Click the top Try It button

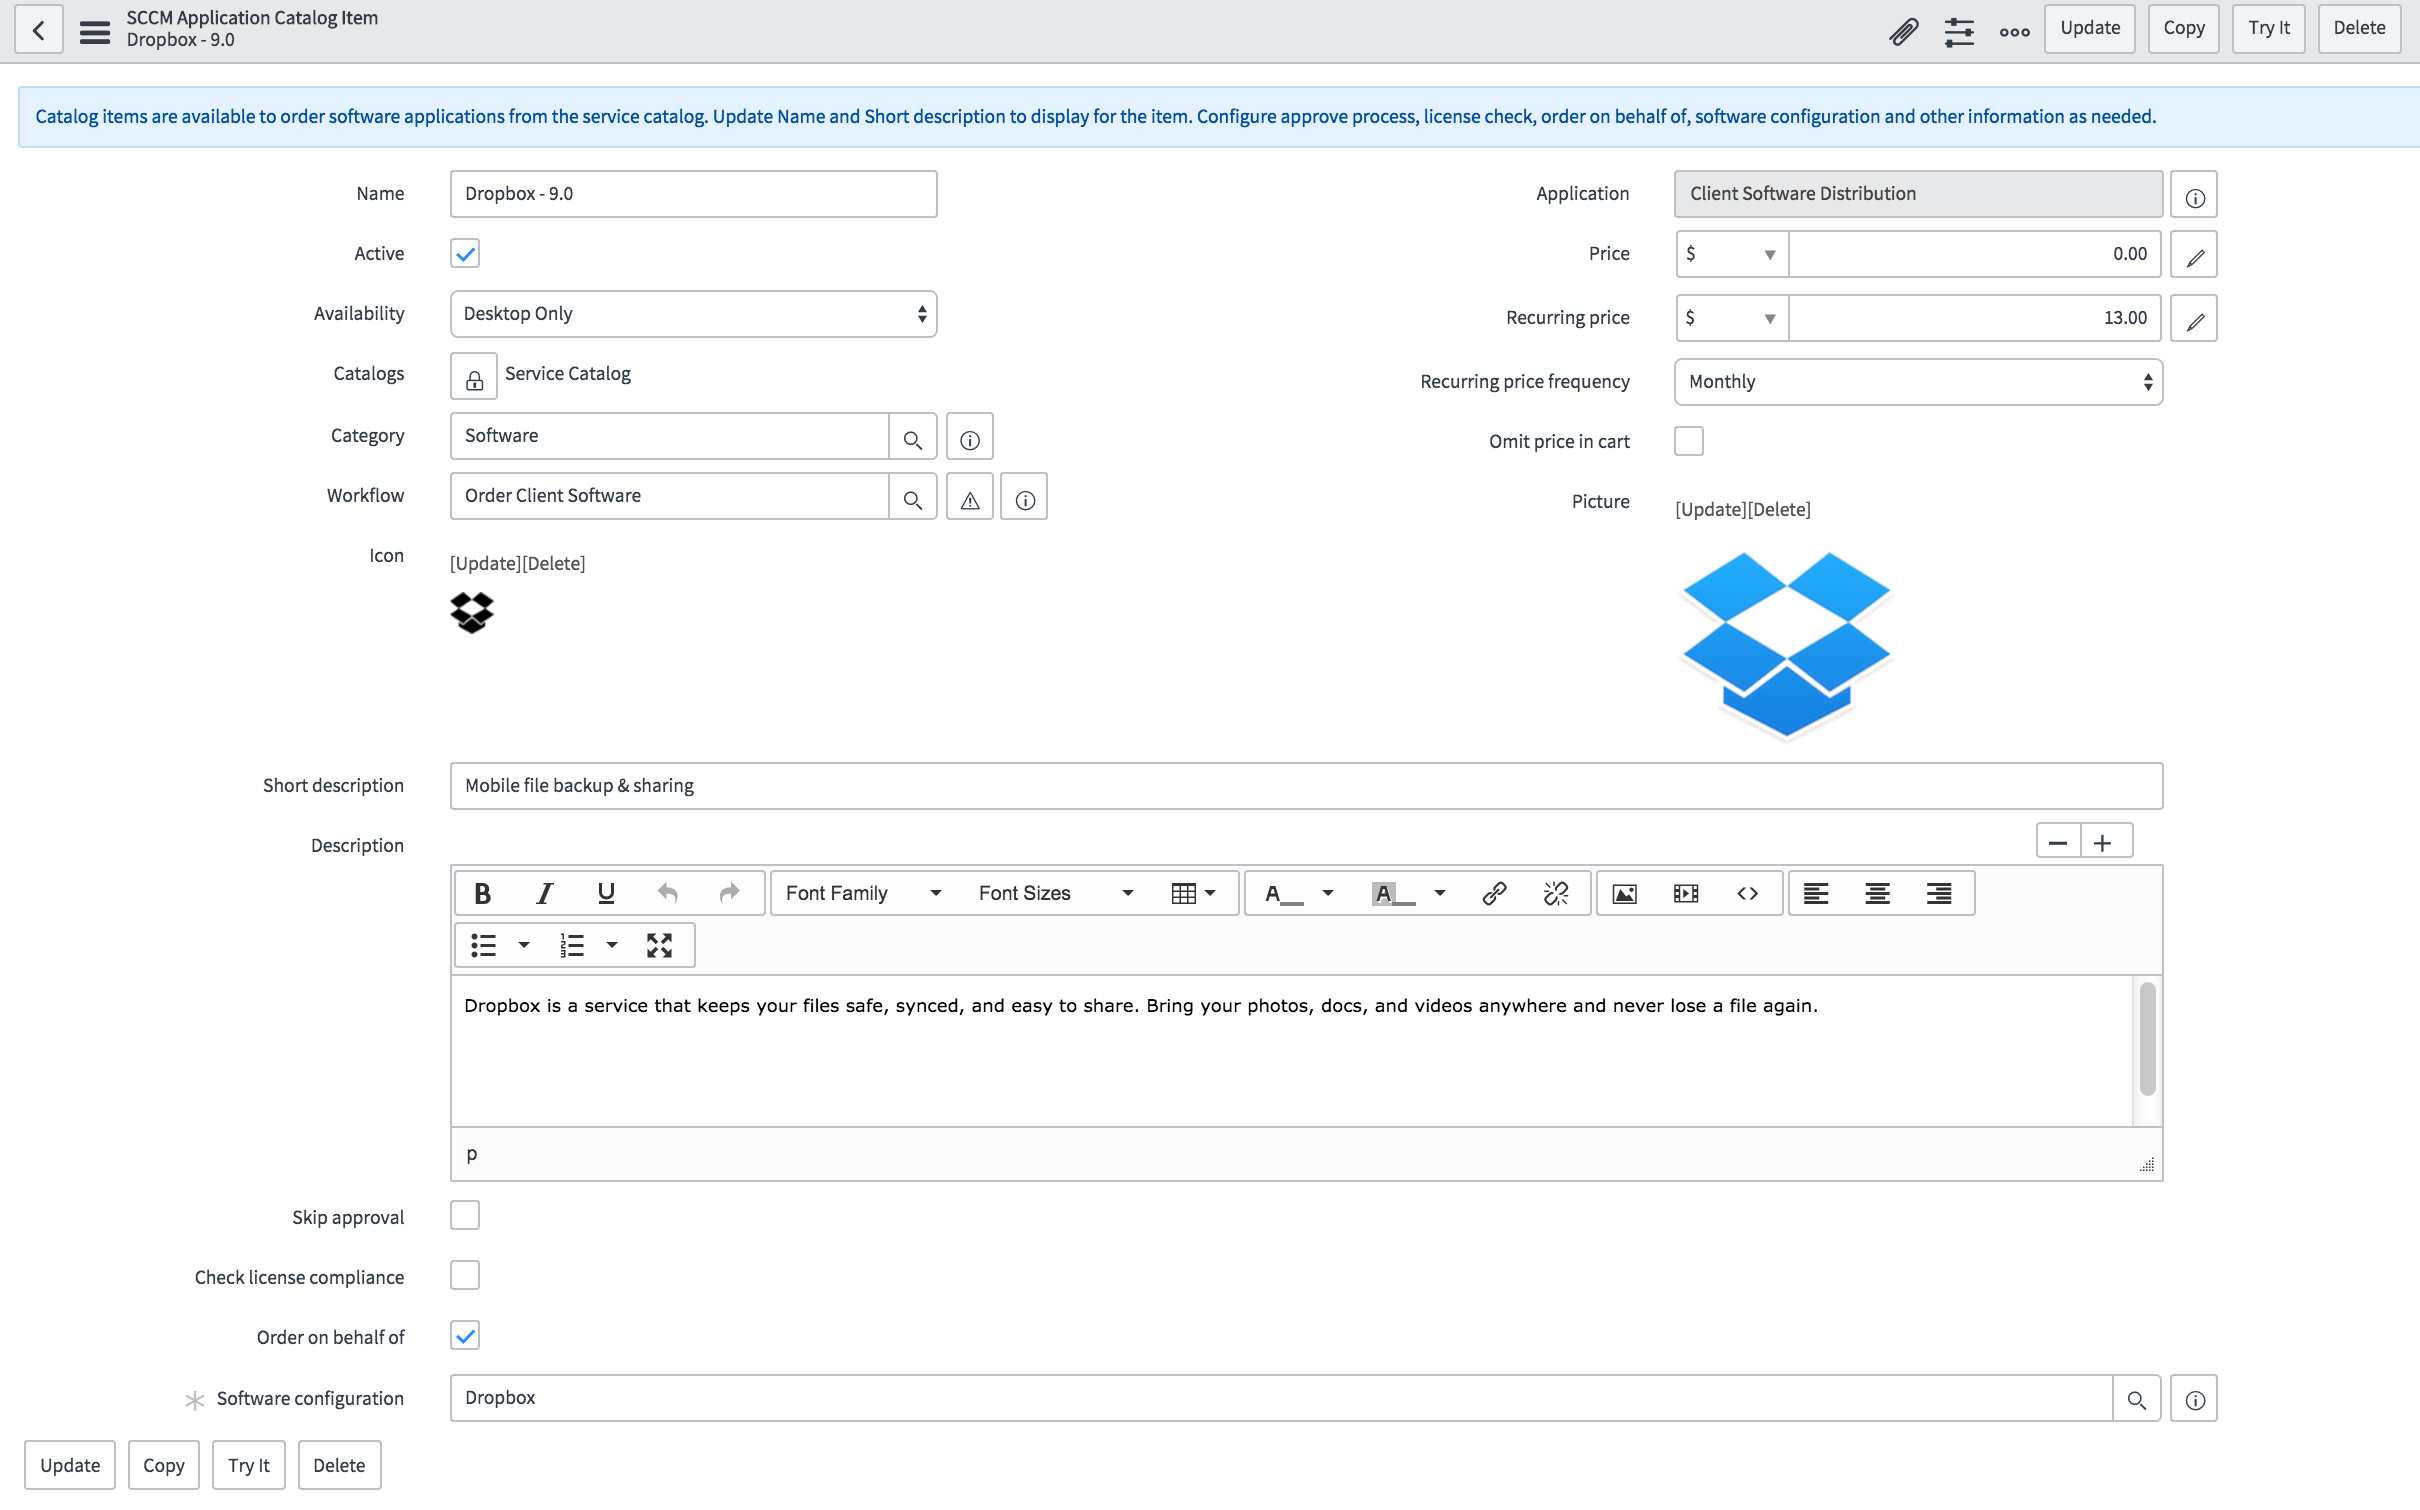click(x=2269, y=28)
